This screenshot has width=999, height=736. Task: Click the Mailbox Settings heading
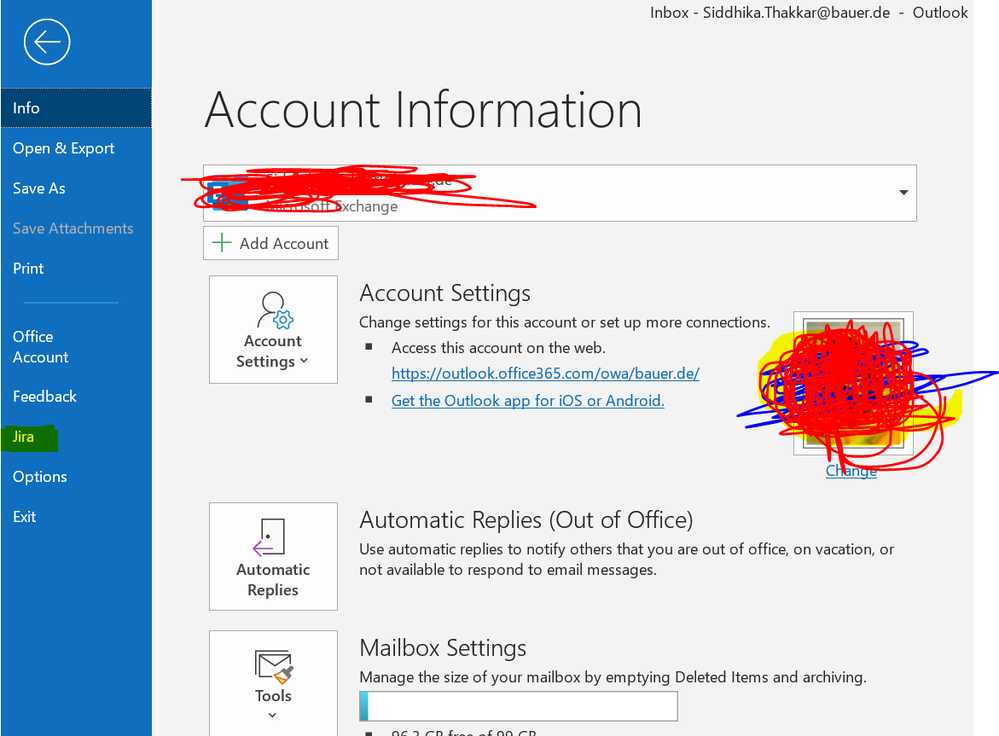point(443,648)
